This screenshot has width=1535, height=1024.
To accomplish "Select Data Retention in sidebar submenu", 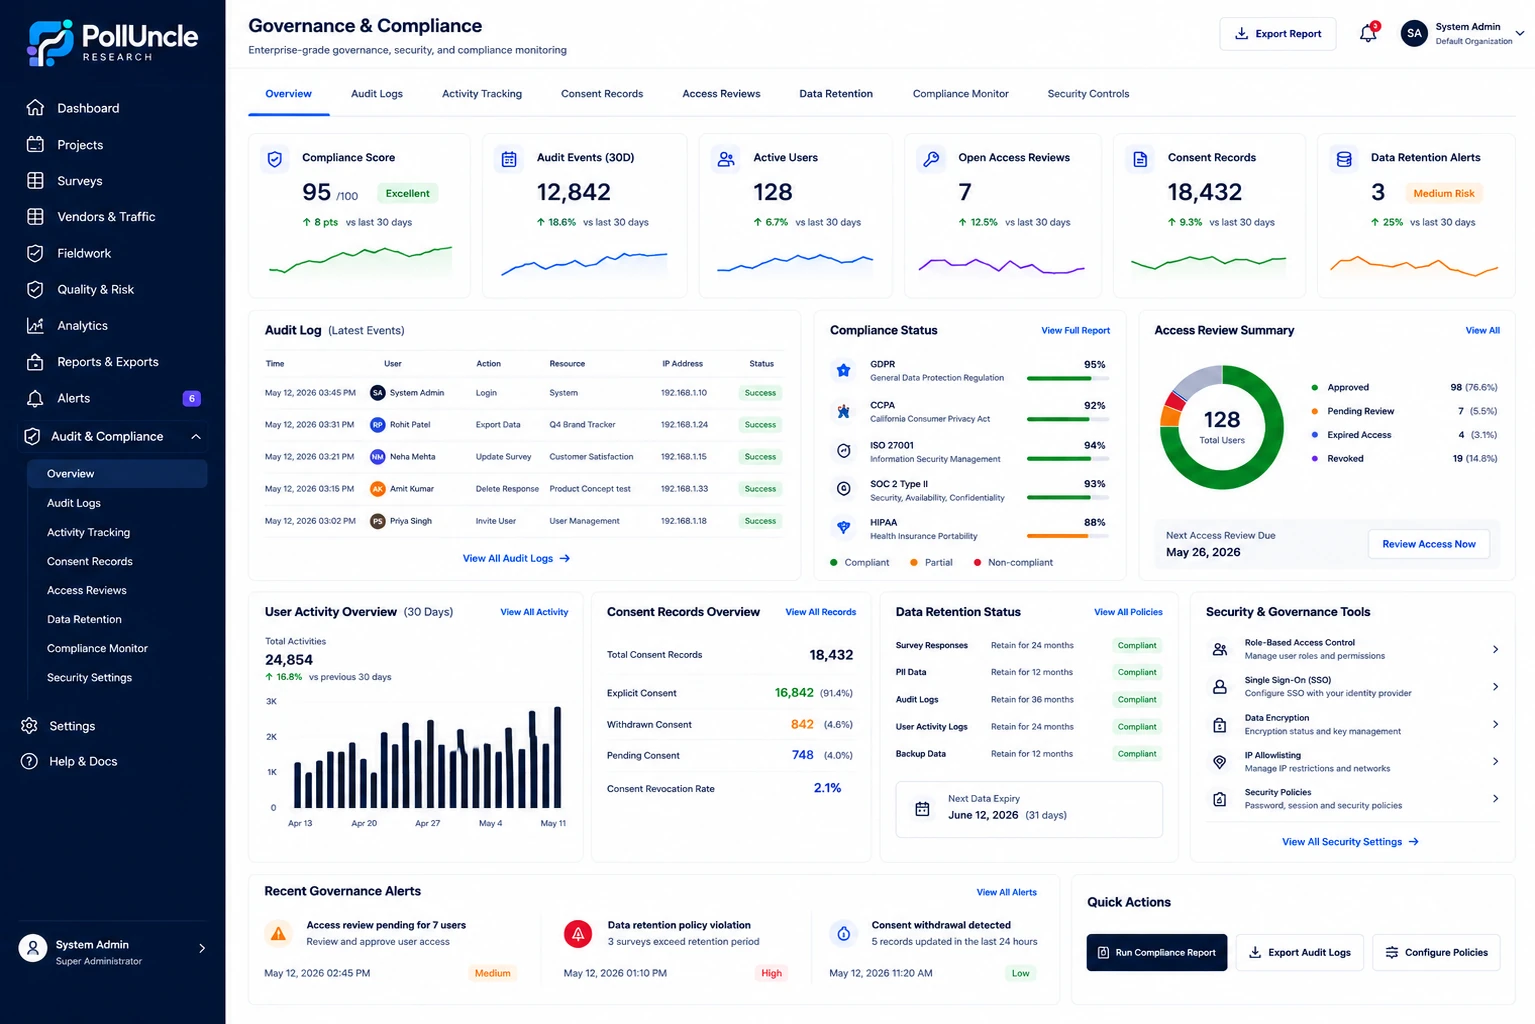I will (84, 620).
